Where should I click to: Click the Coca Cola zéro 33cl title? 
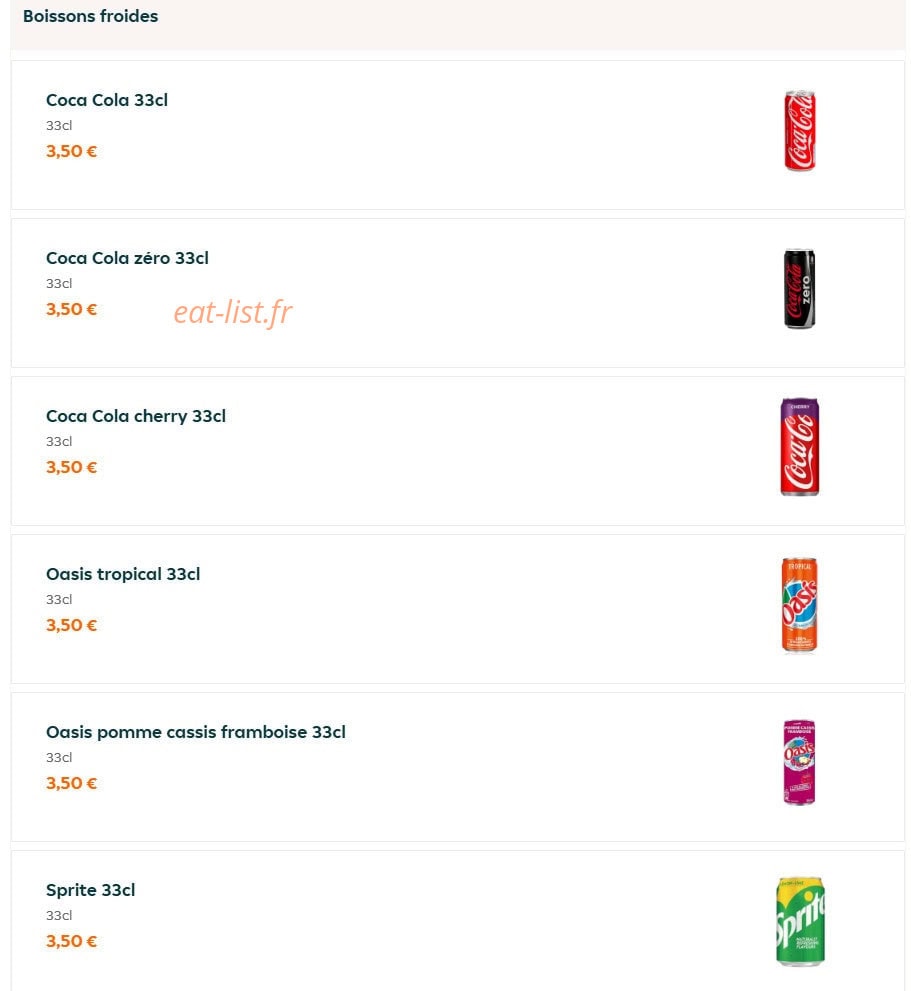click(x=127, y=258)
